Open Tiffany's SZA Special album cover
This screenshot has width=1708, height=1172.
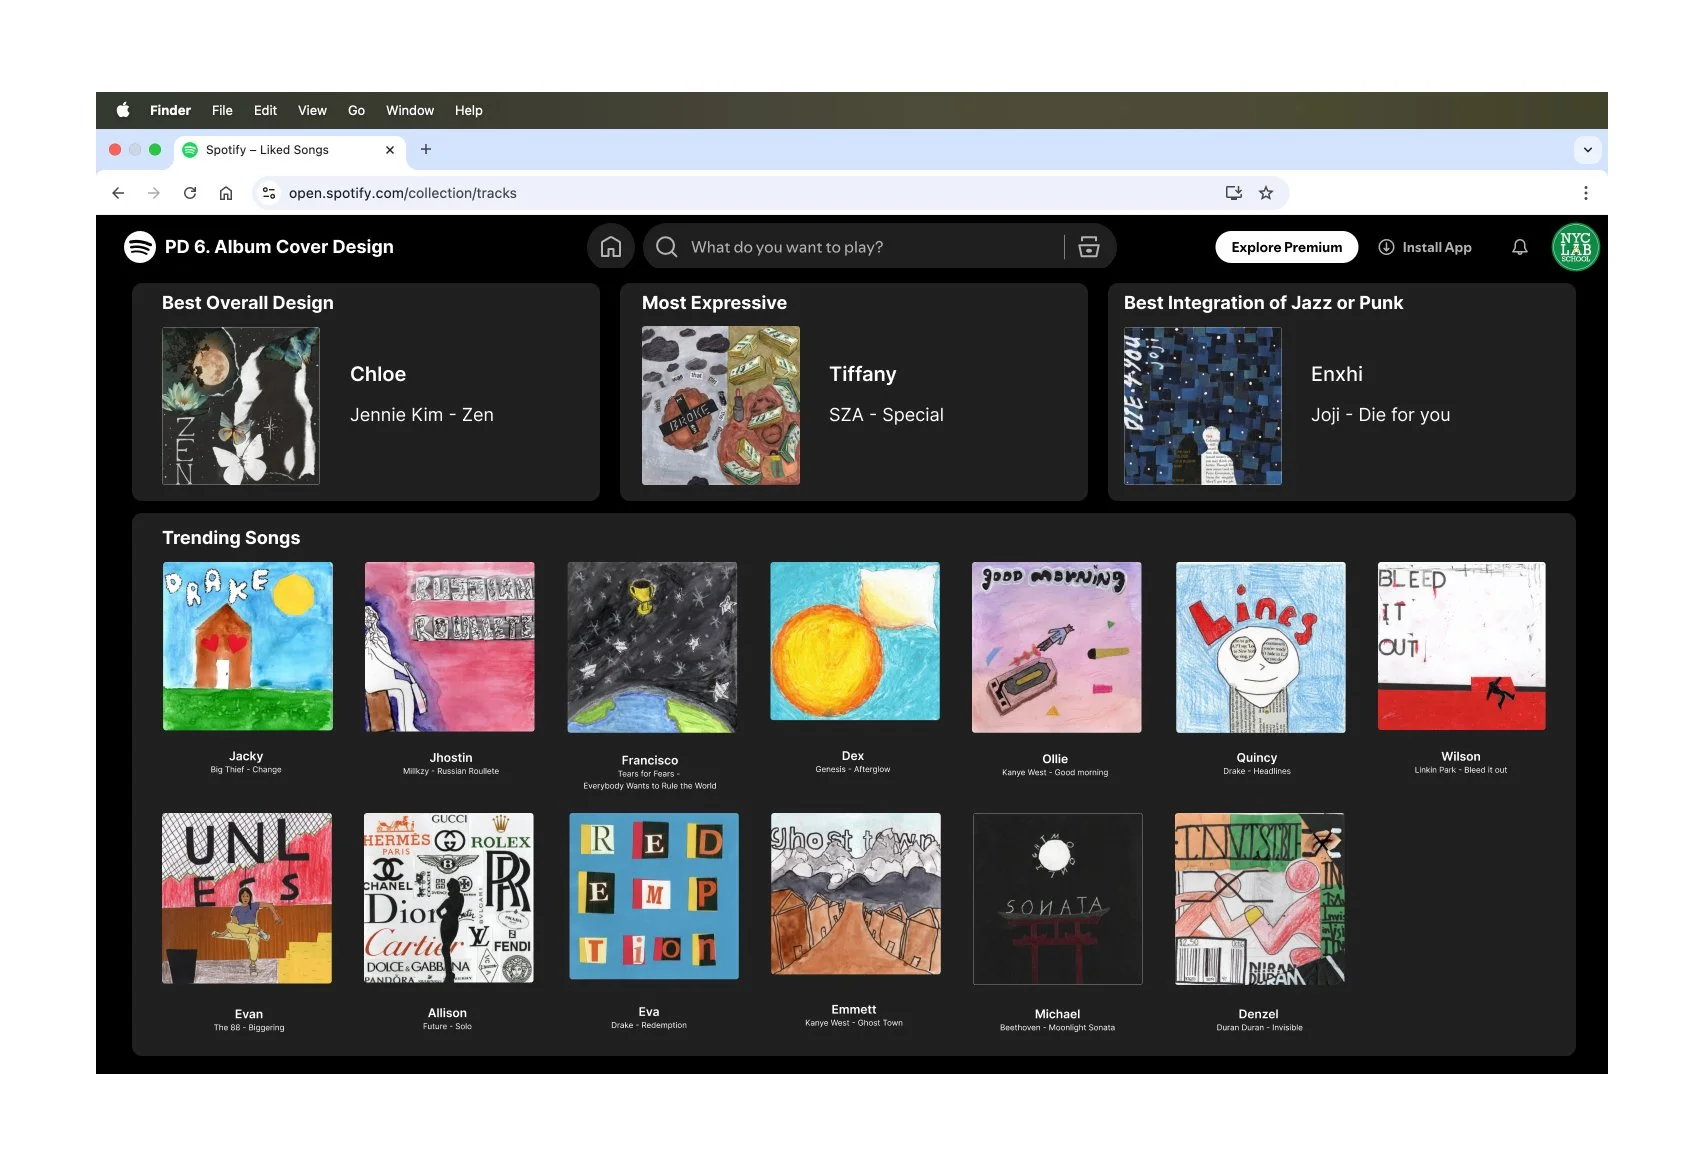(x=721, y=406)
